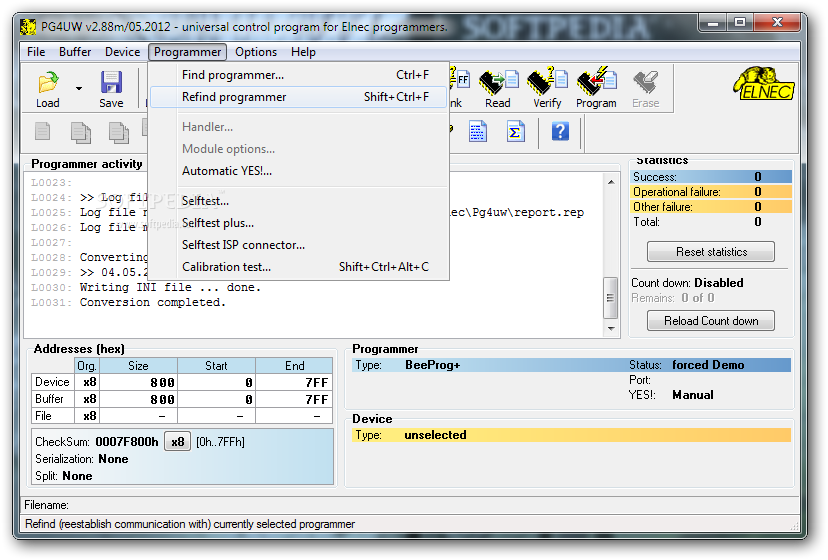This screenshot has width=828, height=560.
Task: Open the Help menu
Action: pos(303,52)
